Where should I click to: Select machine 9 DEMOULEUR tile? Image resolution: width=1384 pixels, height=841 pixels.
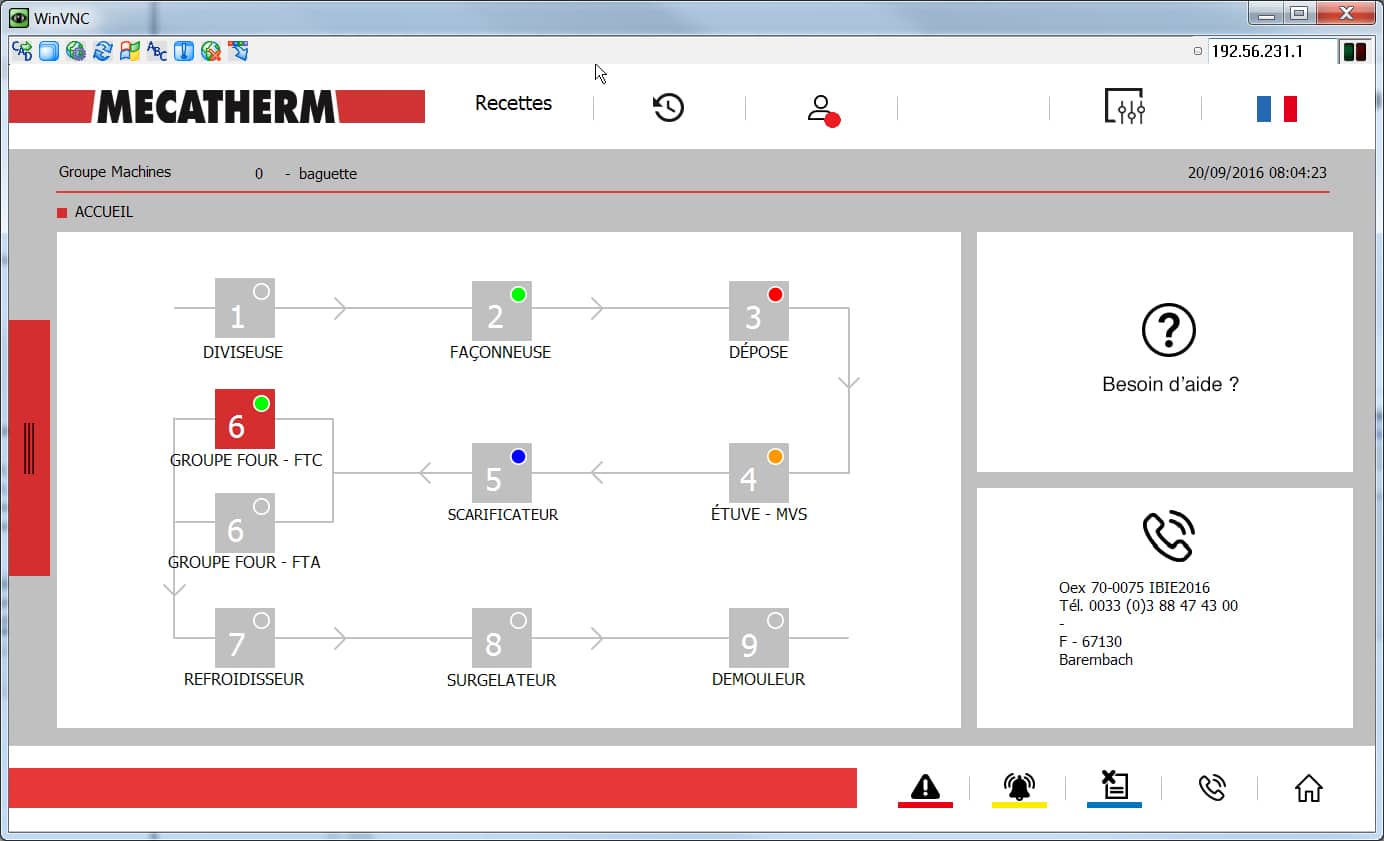coord(759,638)
